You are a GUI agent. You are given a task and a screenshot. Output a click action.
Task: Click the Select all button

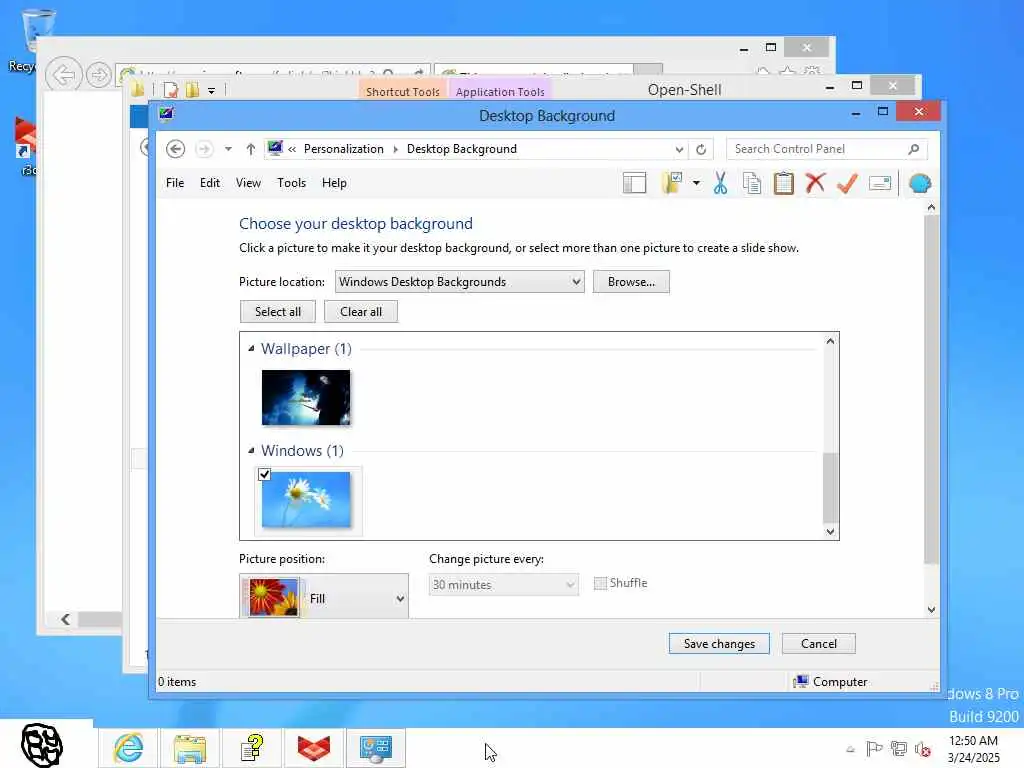coord(278,312)
